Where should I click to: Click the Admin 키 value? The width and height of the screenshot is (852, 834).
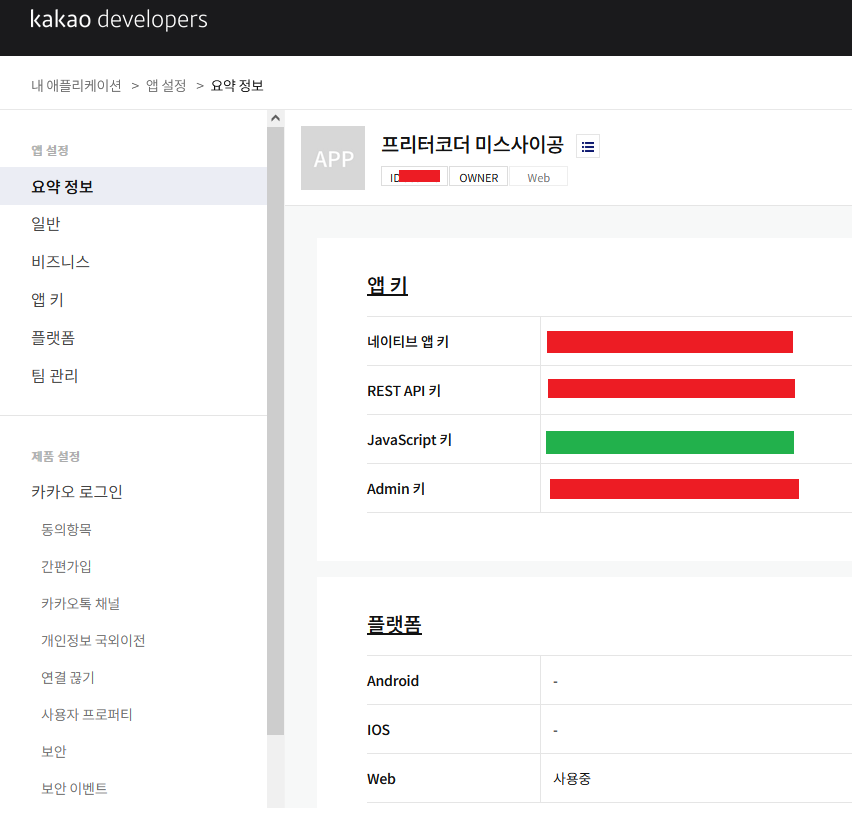(674, 489)
